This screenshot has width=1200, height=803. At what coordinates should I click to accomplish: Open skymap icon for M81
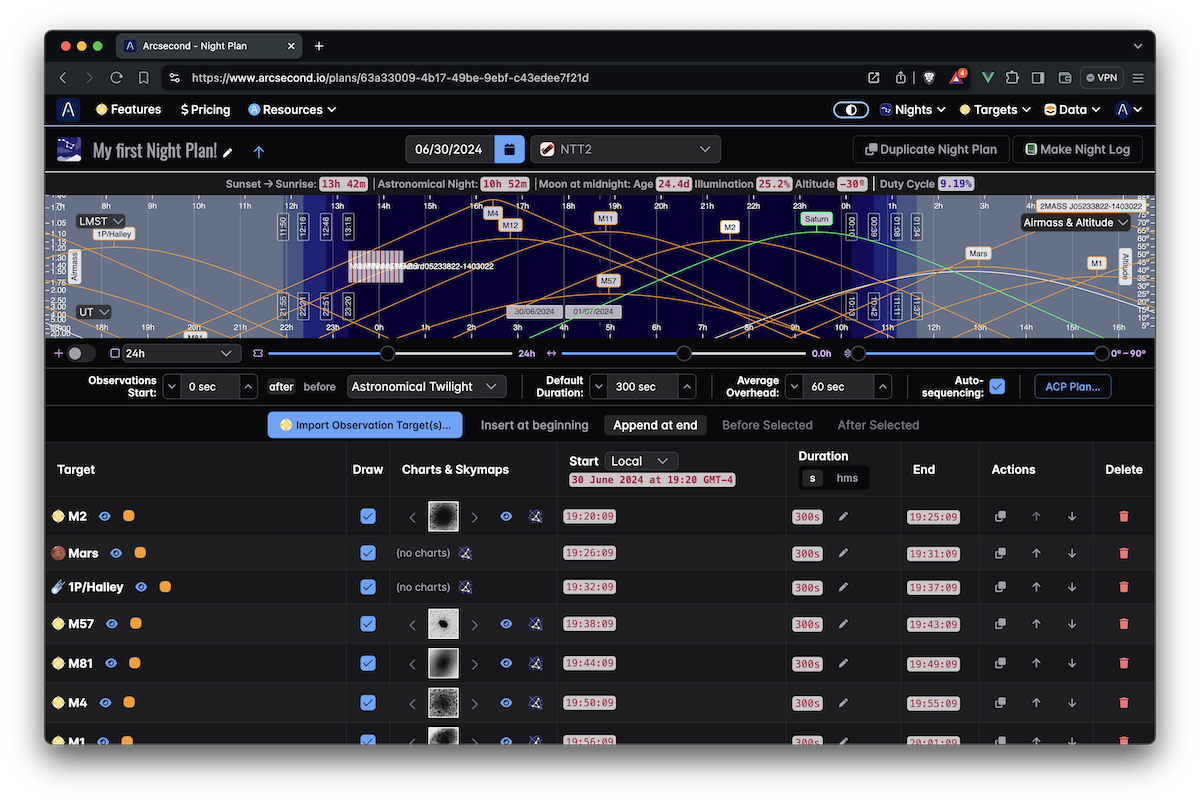(536, 662)
